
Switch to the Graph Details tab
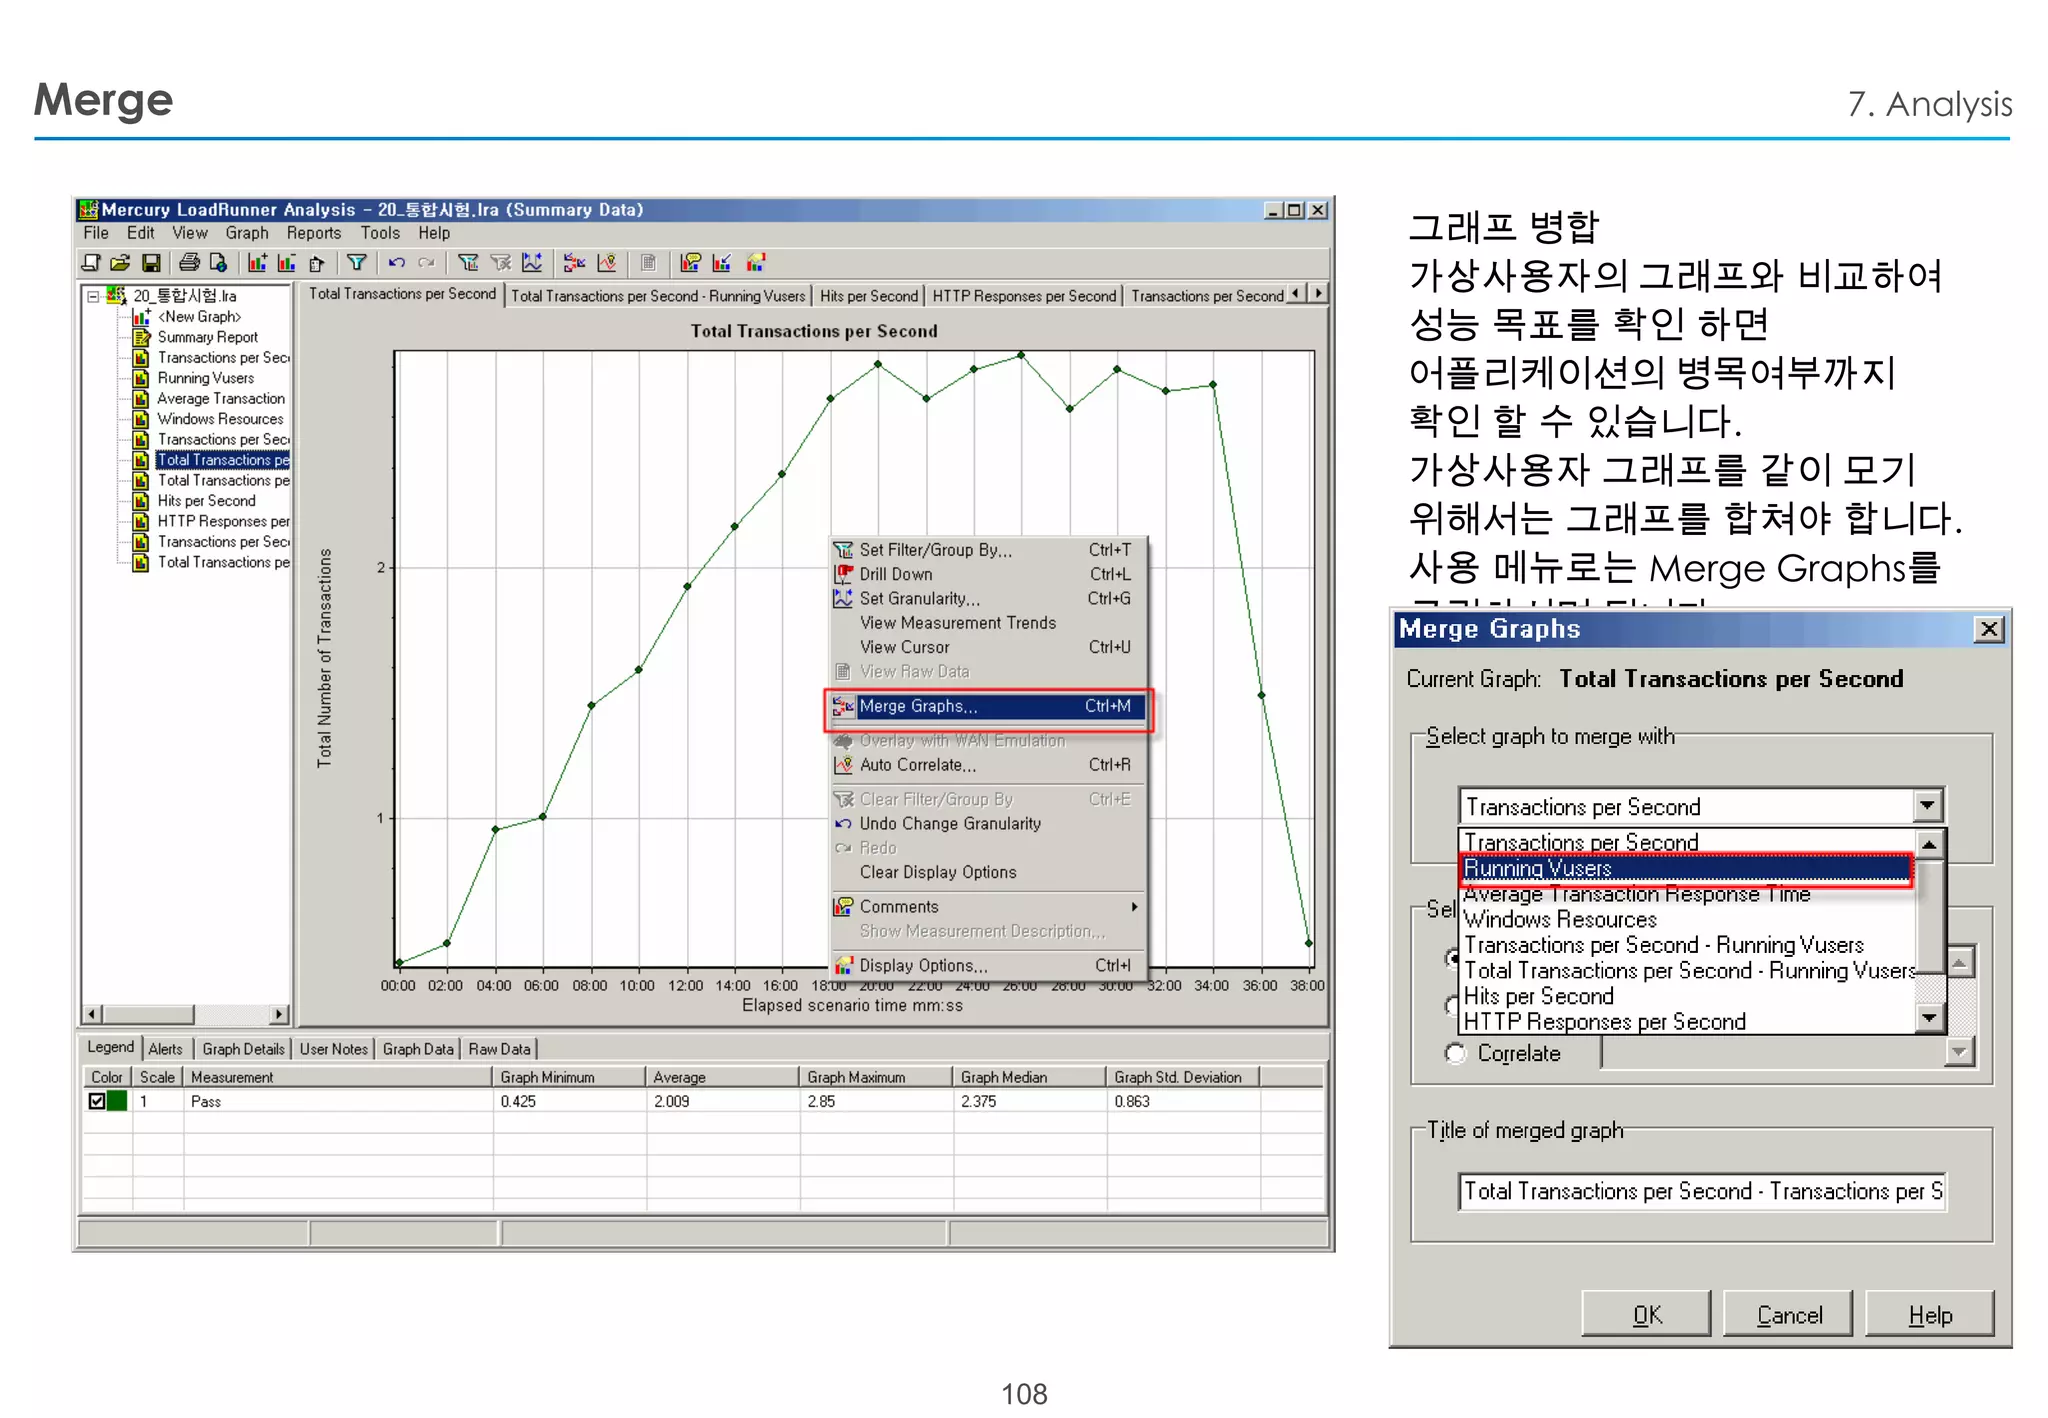(x=243, y=1049)
